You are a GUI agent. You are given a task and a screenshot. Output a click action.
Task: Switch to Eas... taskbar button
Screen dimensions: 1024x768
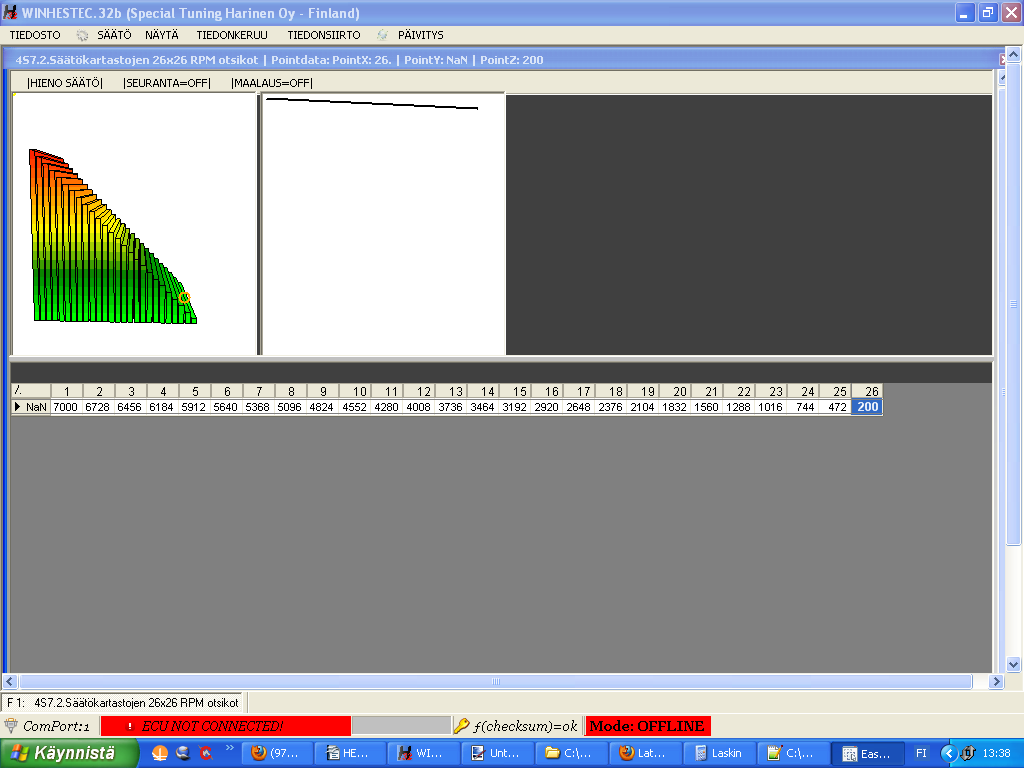869,753
